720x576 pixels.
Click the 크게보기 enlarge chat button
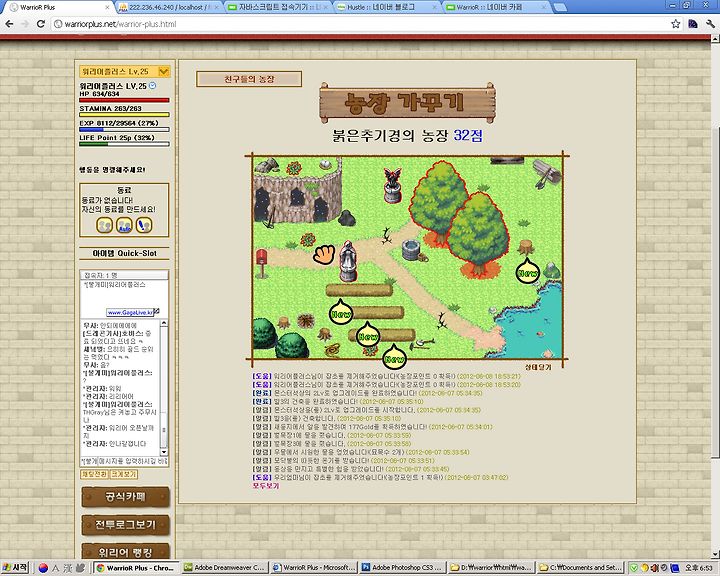pyautogui.click(x=124, y=474)
